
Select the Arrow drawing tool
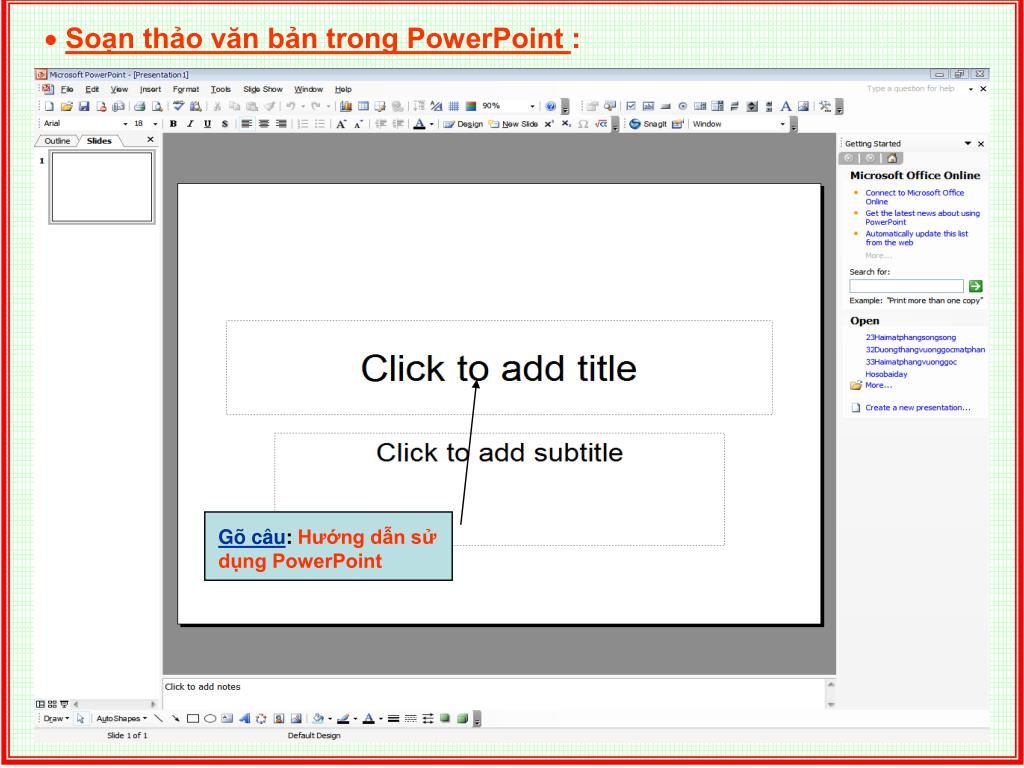[176, 718]
